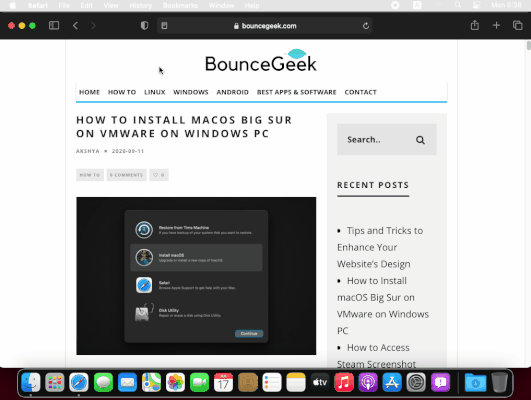Viewport: 531px width, 400px height.
Task: Open the Help menu
Action: [252, 5]
